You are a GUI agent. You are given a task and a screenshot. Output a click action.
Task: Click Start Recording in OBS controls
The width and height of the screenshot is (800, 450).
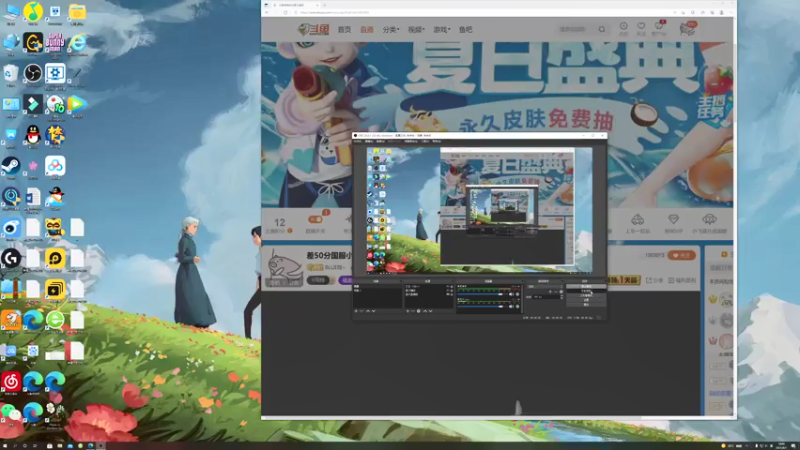pyautogui.click(x=586, y=291)
